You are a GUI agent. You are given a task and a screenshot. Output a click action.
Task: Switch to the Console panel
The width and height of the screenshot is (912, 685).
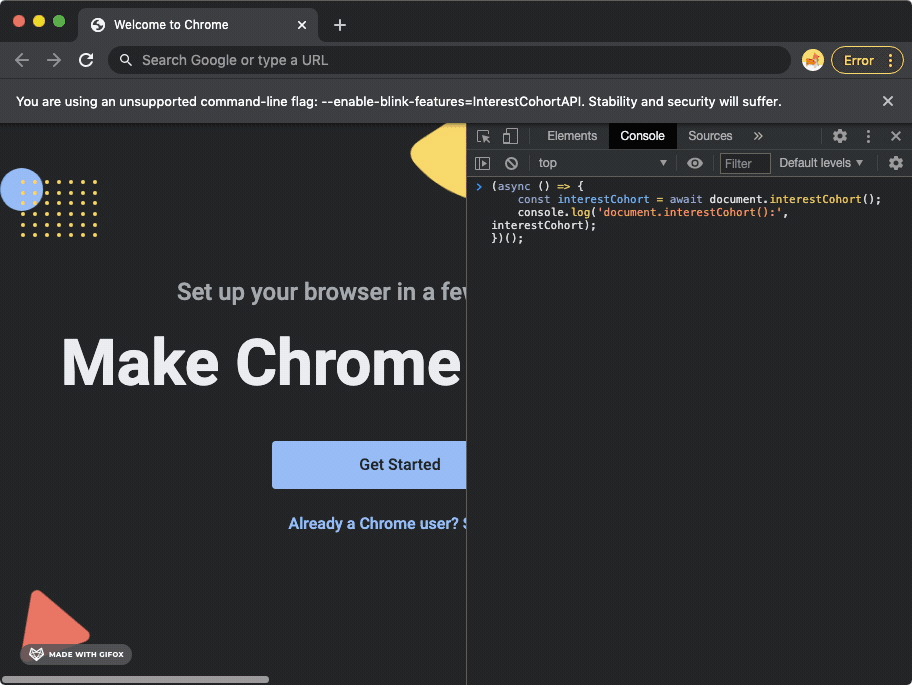pos(642,136)
